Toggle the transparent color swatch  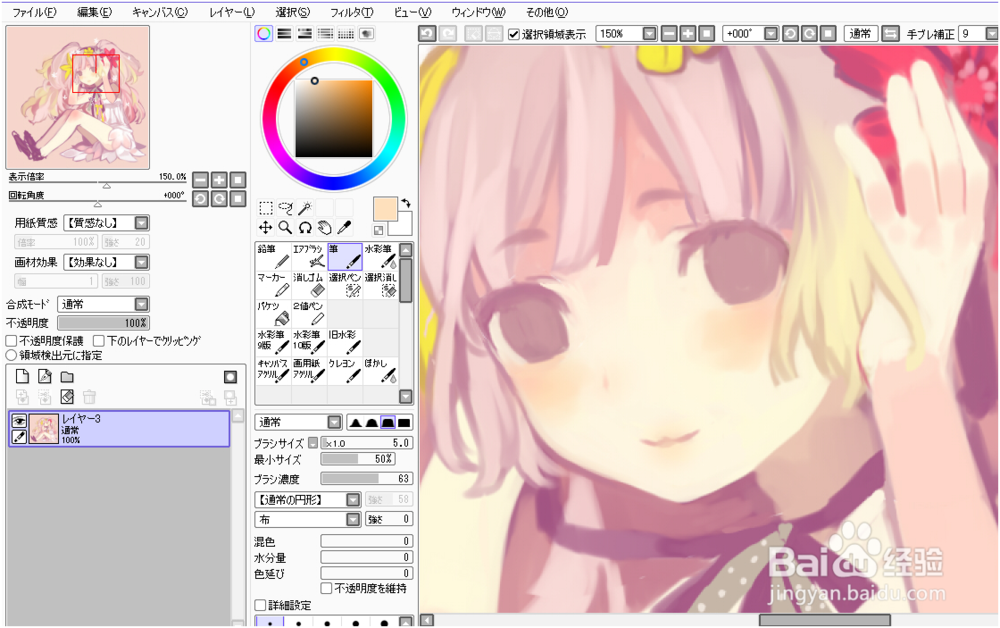[x=378, y=230]
